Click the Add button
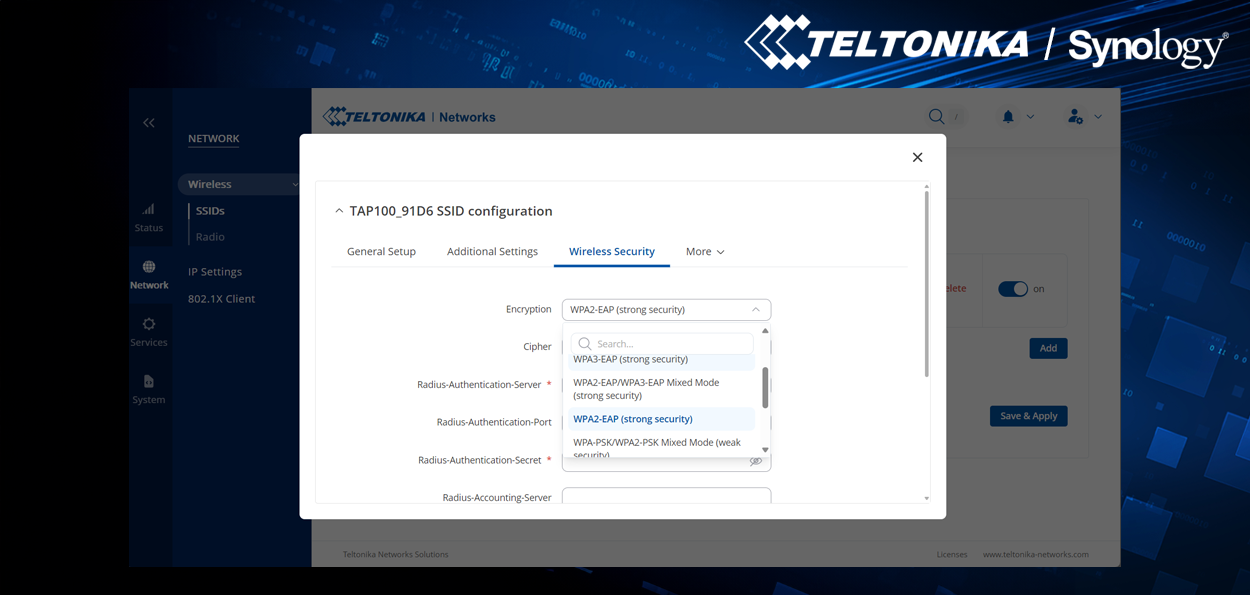Viewport: 1250px width, 595px height. coord(1048,348)
